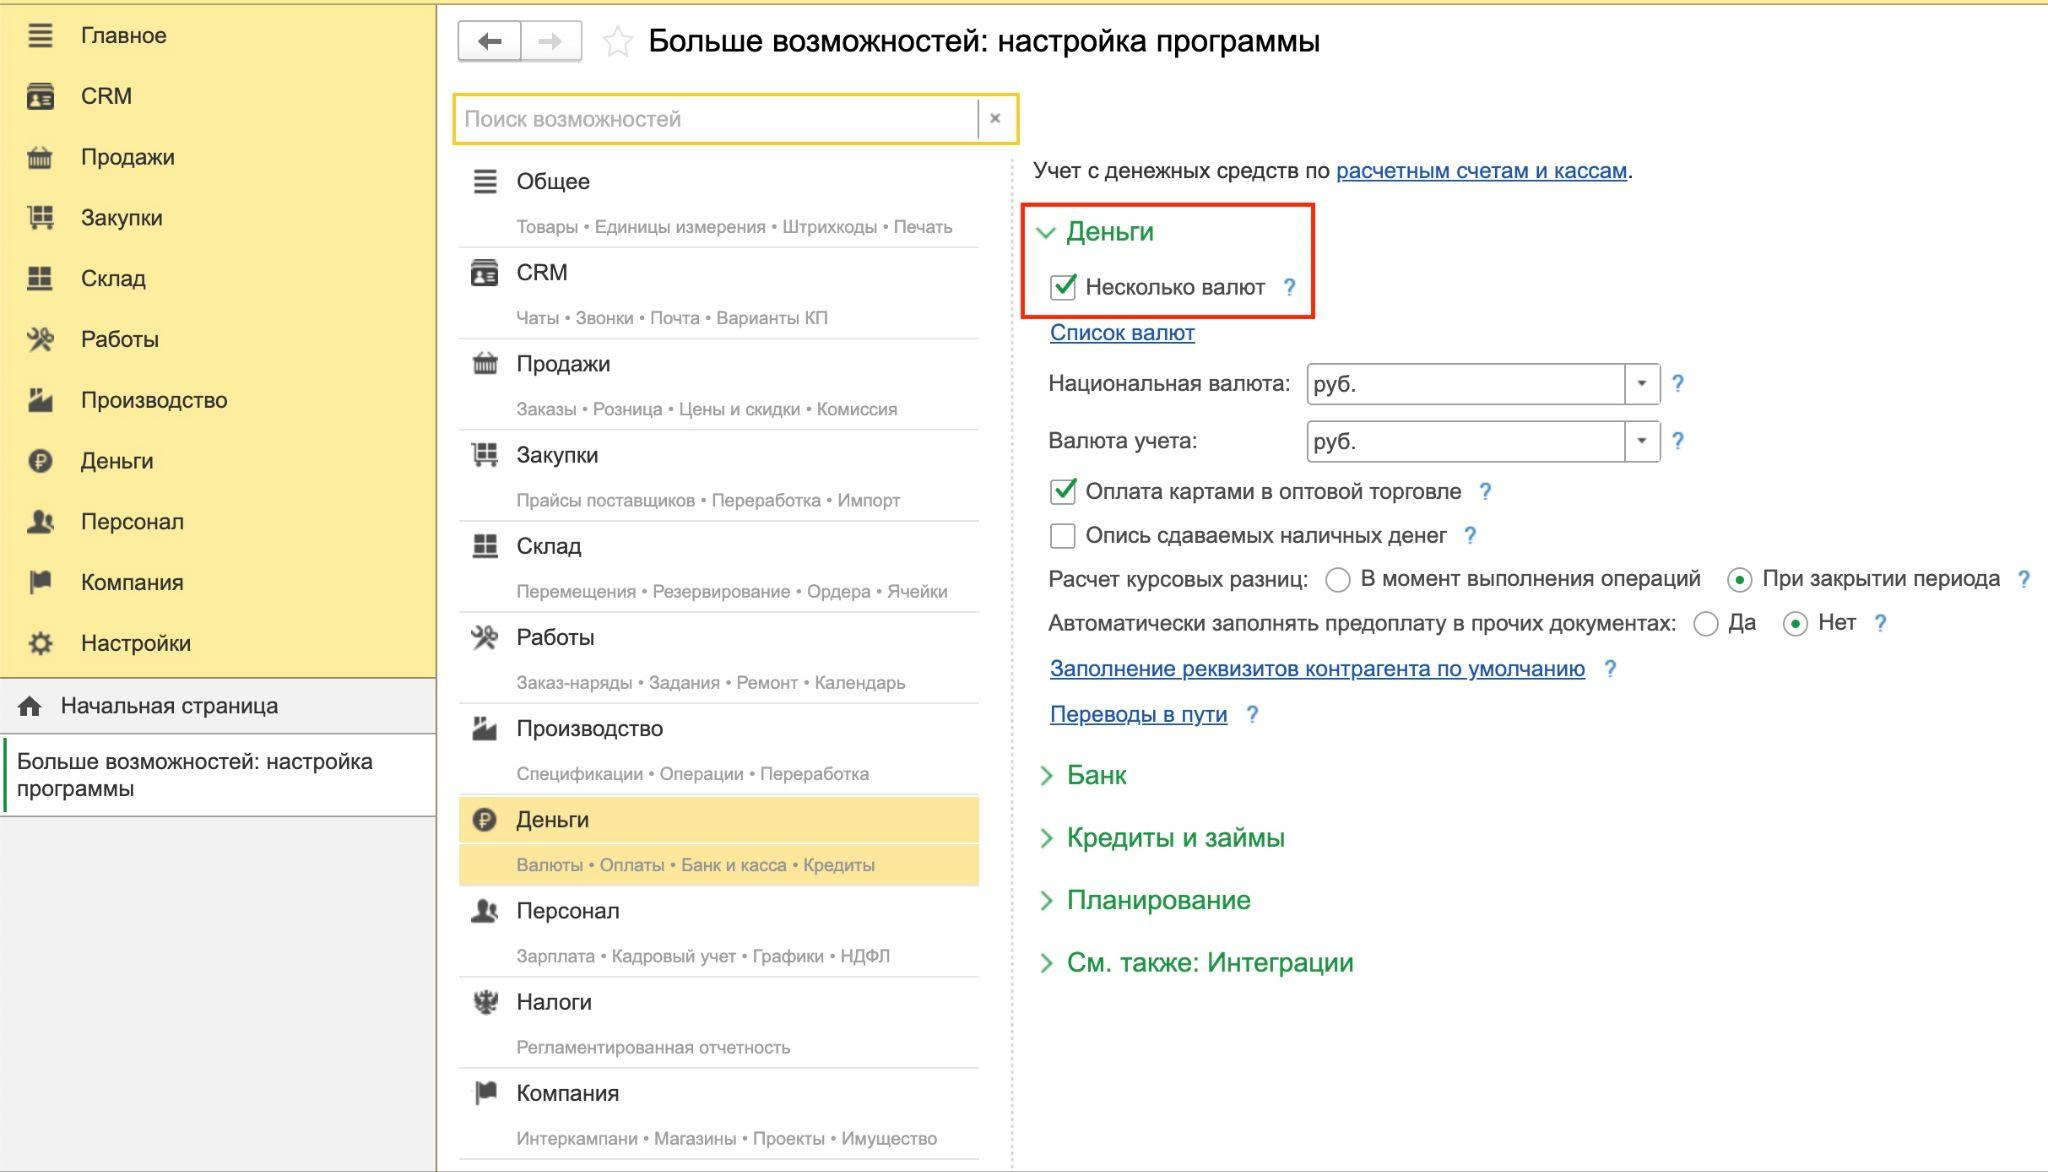This screenshot has height=1172, width=2048.
Task: Uncheck the Несколько валют checkbox
Action: [1063, 288]
